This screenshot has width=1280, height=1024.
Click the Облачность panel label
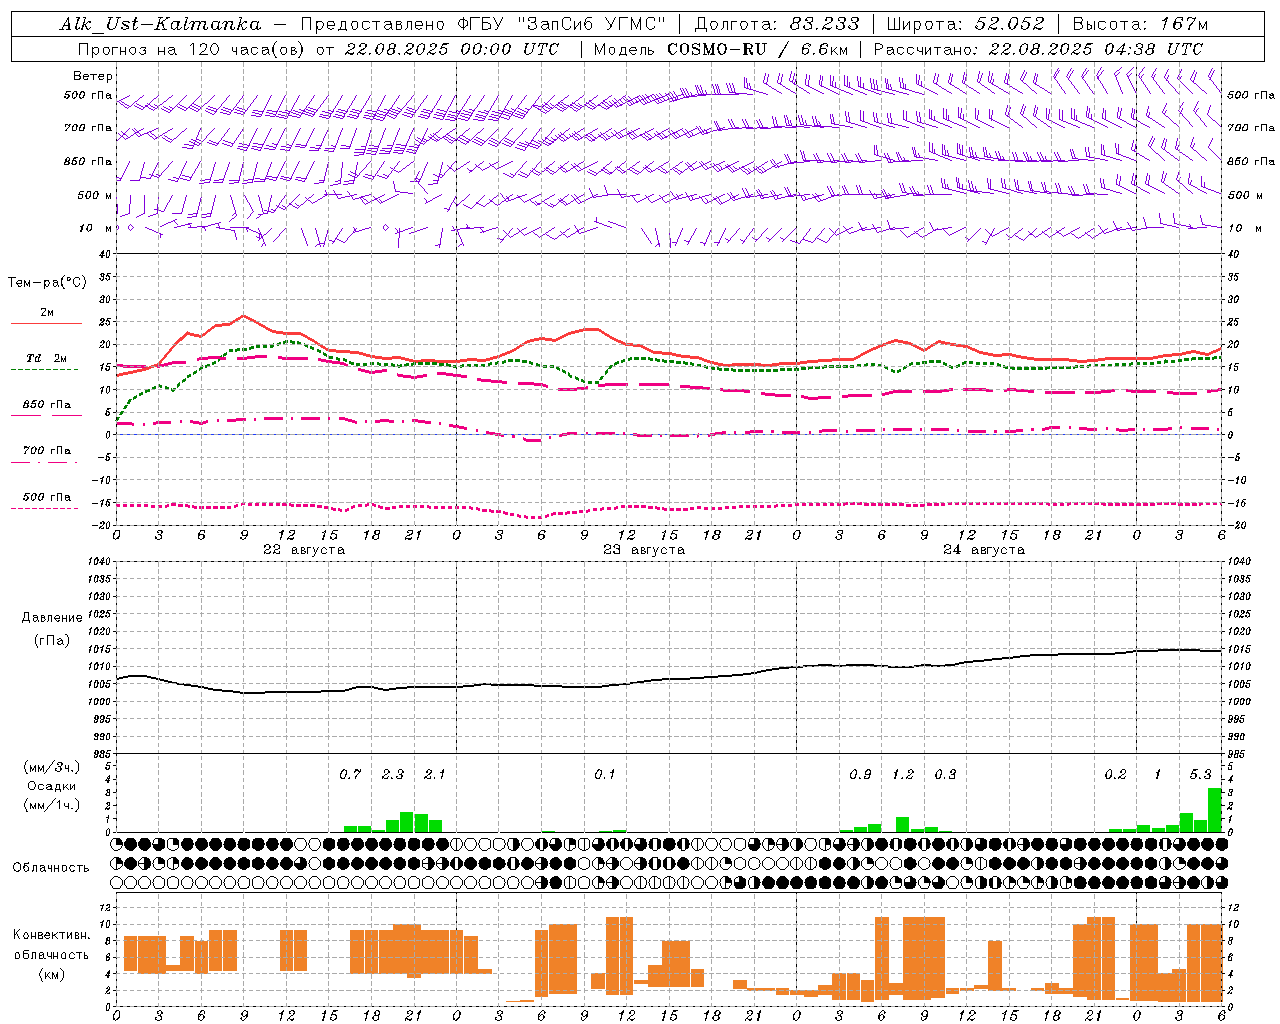[x=51, y=868]
